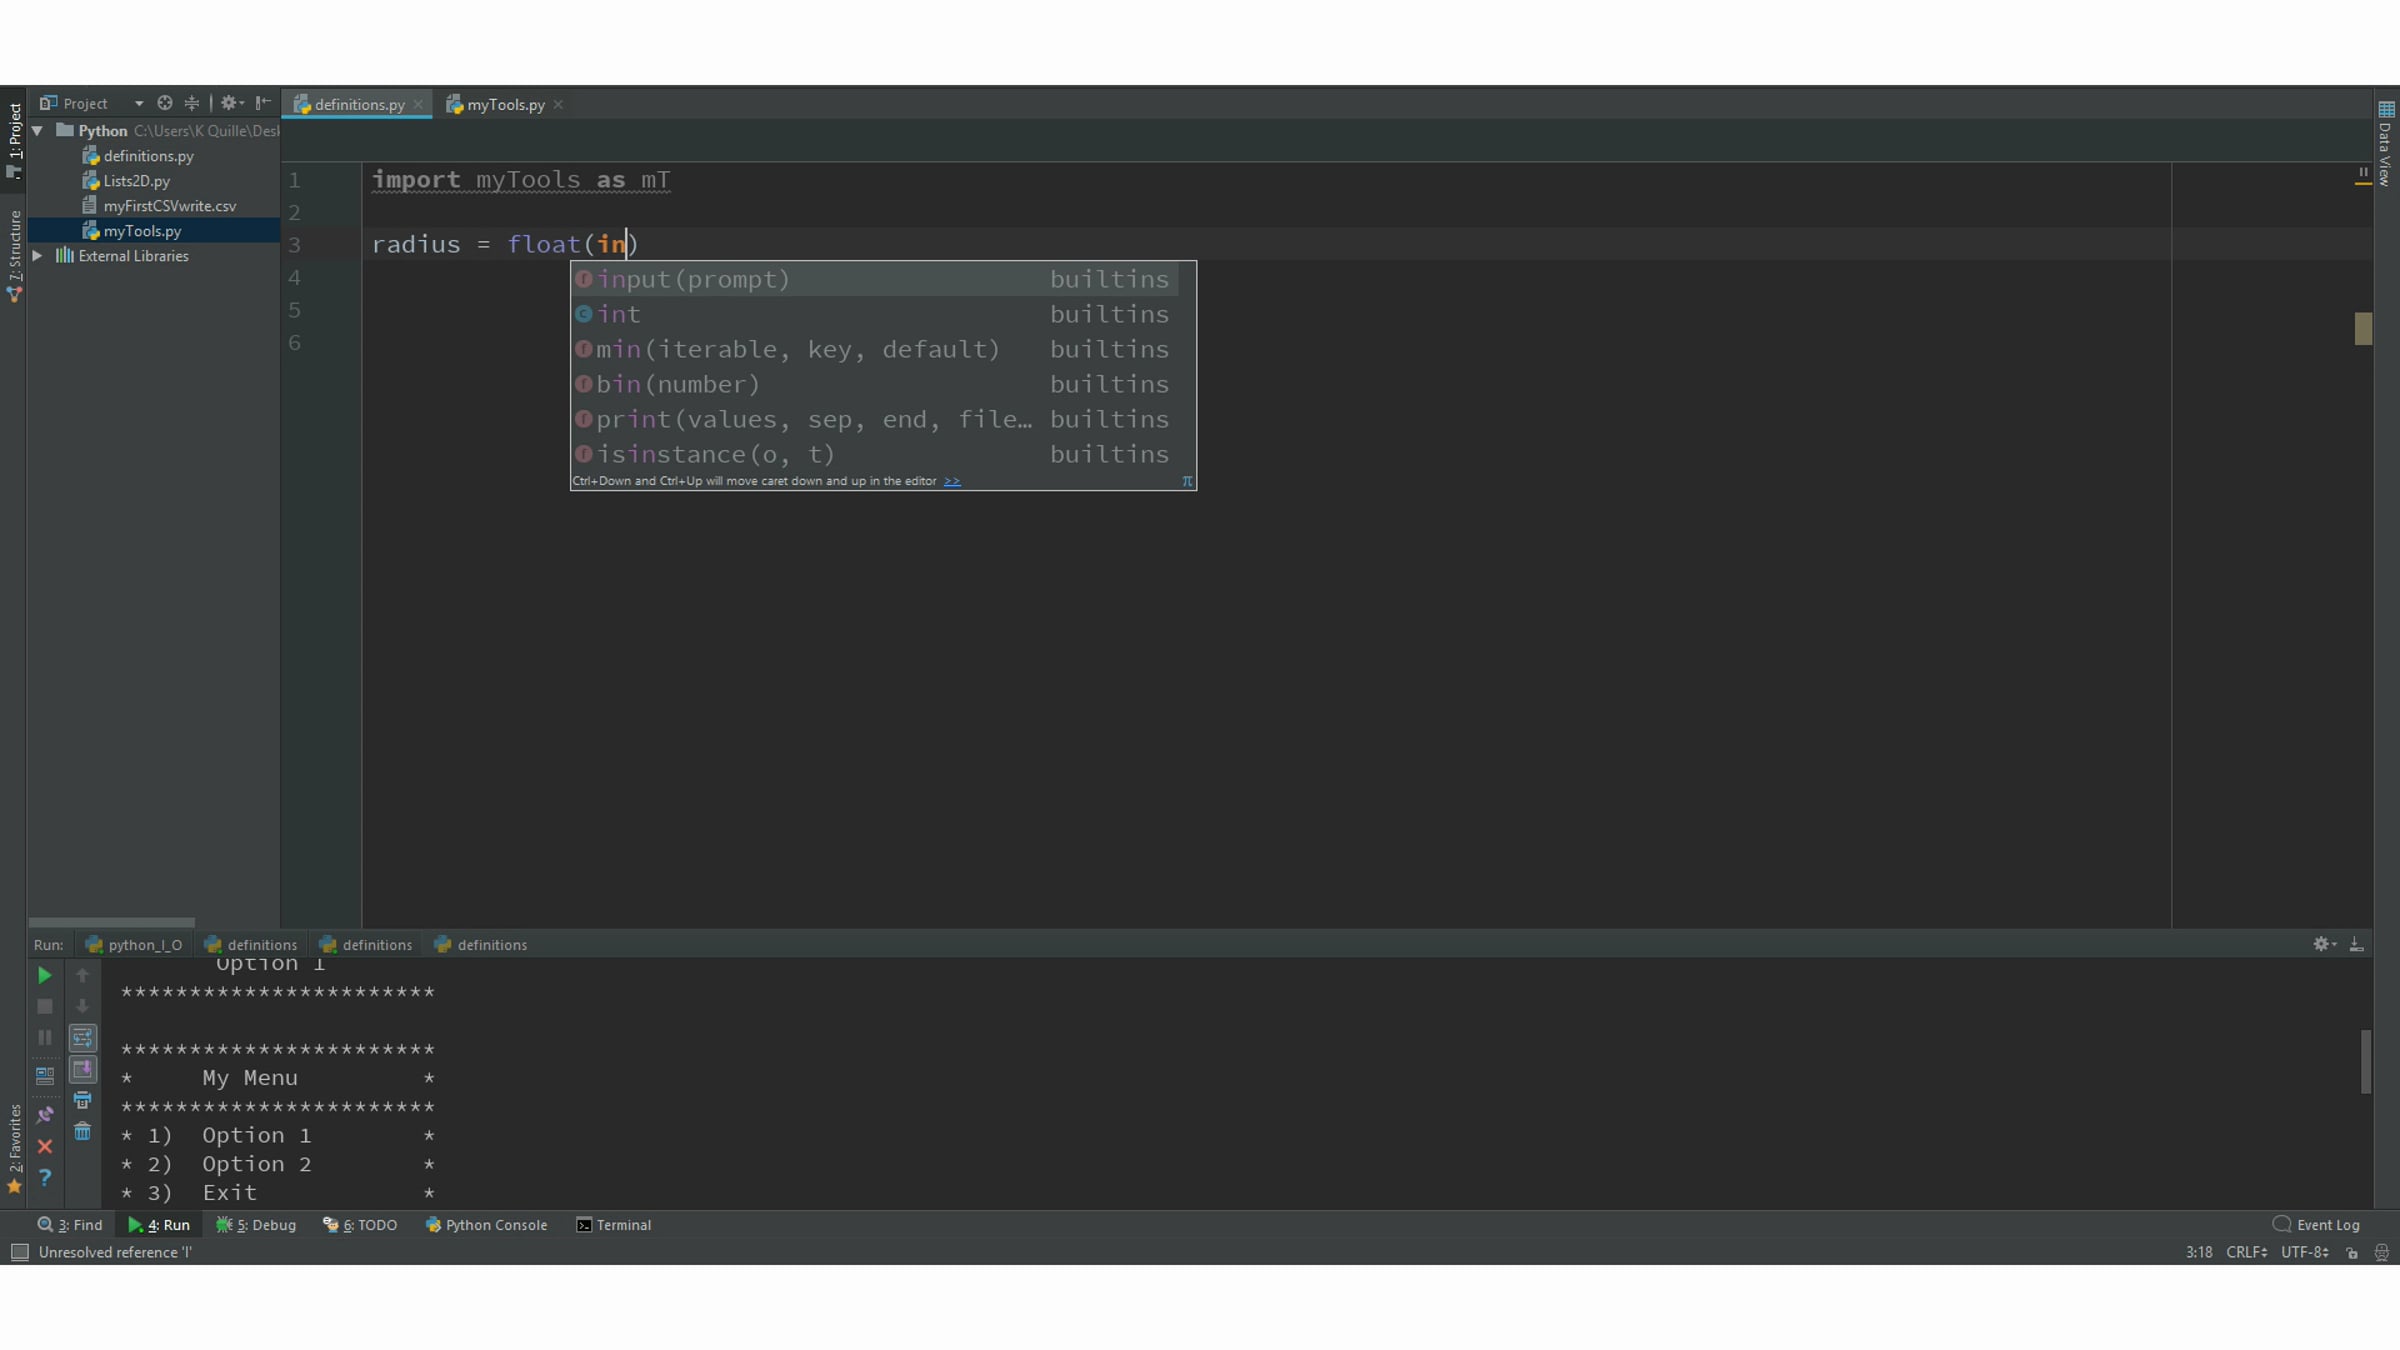Switch to the first definitions run tab
Image resolution: width=2400 pixels, height=1350 pixels.
[251, 945]
